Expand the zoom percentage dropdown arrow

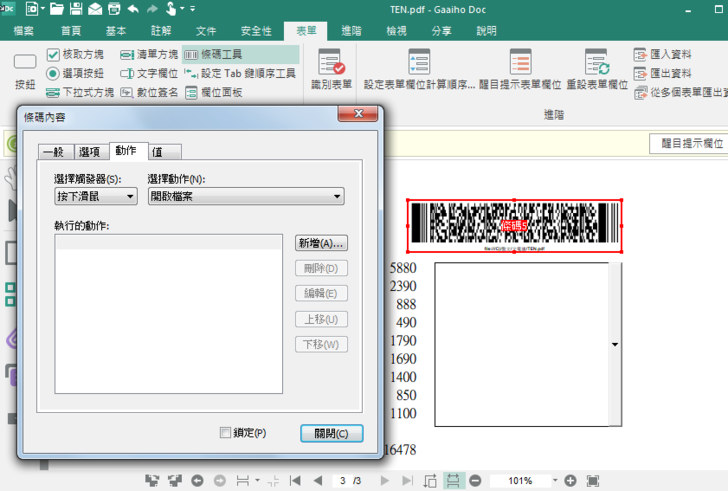(x=555, y=480)
